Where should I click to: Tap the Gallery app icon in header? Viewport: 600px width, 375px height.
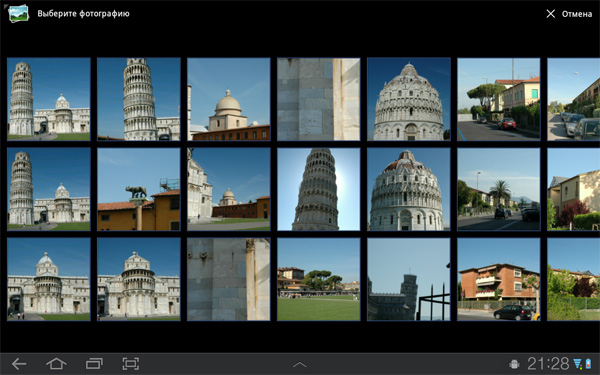coord(18,14)
